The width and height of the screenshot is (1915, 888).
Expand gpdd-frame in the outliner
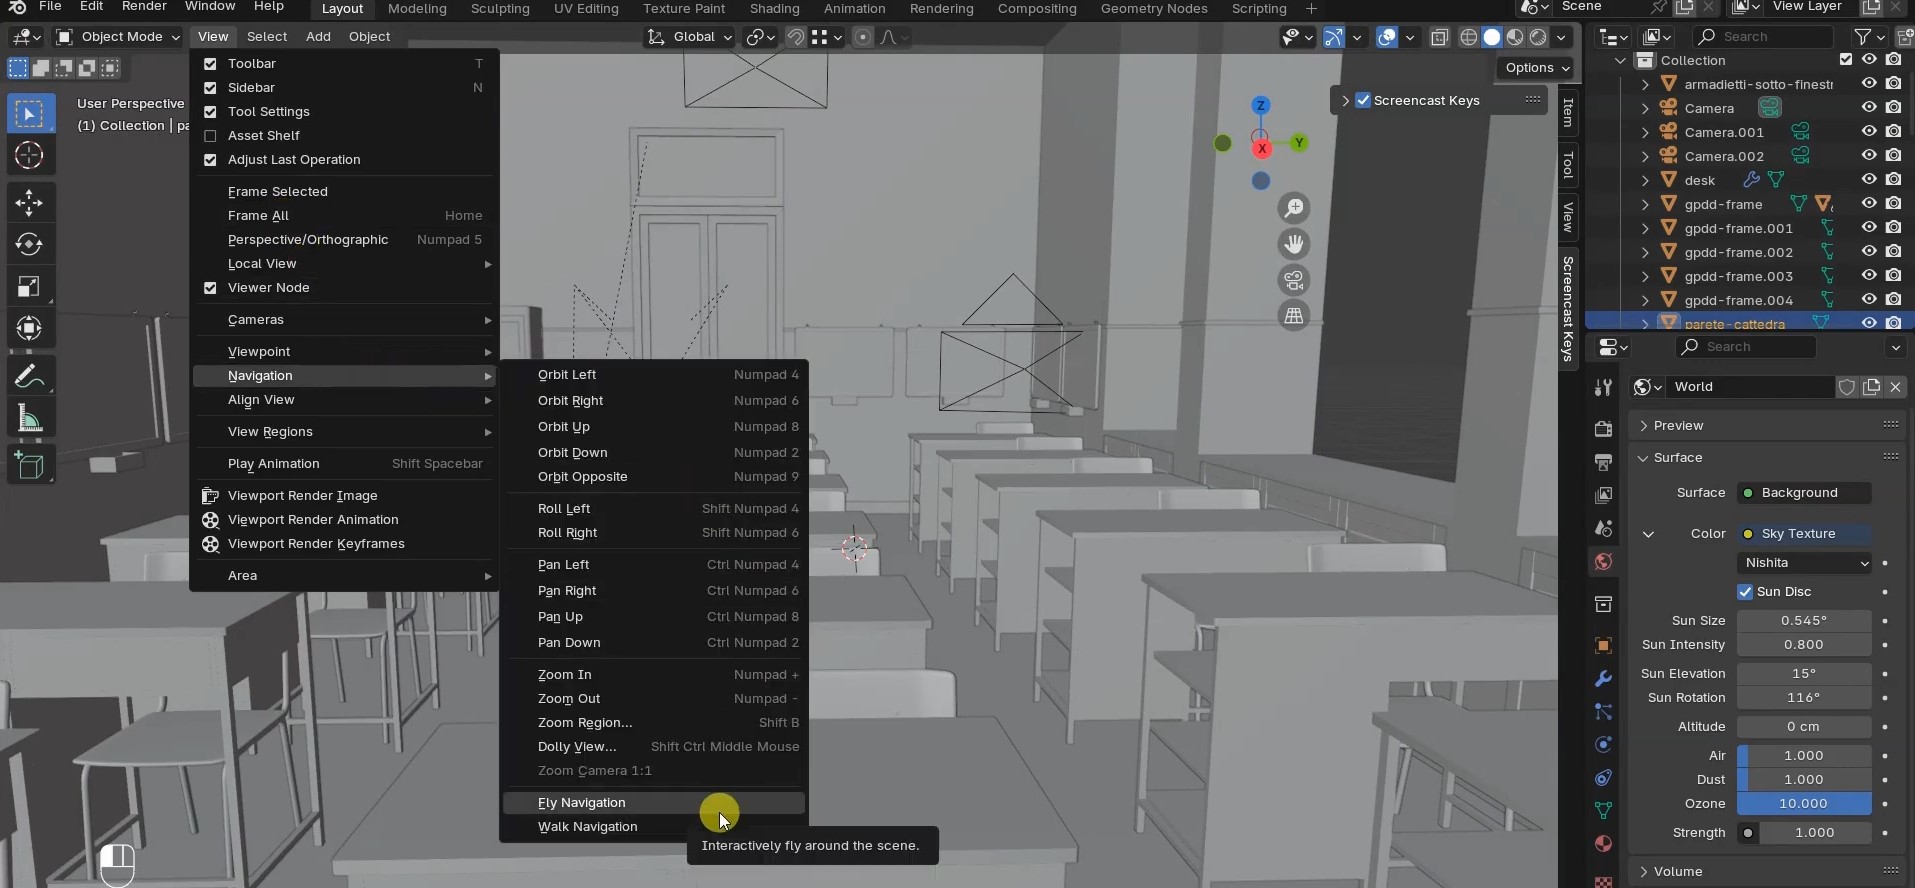coord(1645,204)
